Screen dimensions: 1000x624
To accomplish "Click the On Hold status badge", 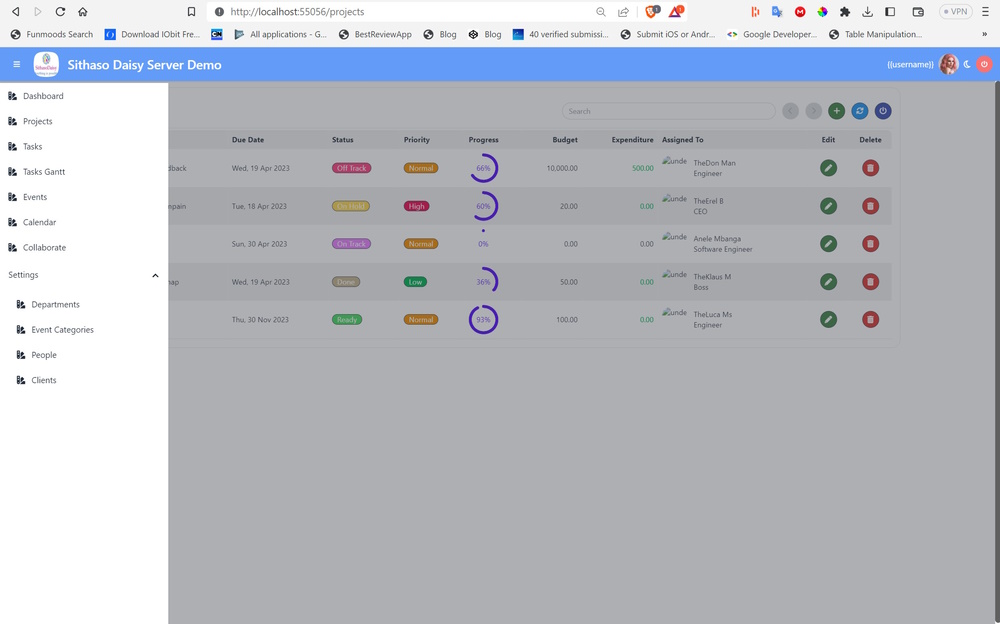I will point(351,206).
